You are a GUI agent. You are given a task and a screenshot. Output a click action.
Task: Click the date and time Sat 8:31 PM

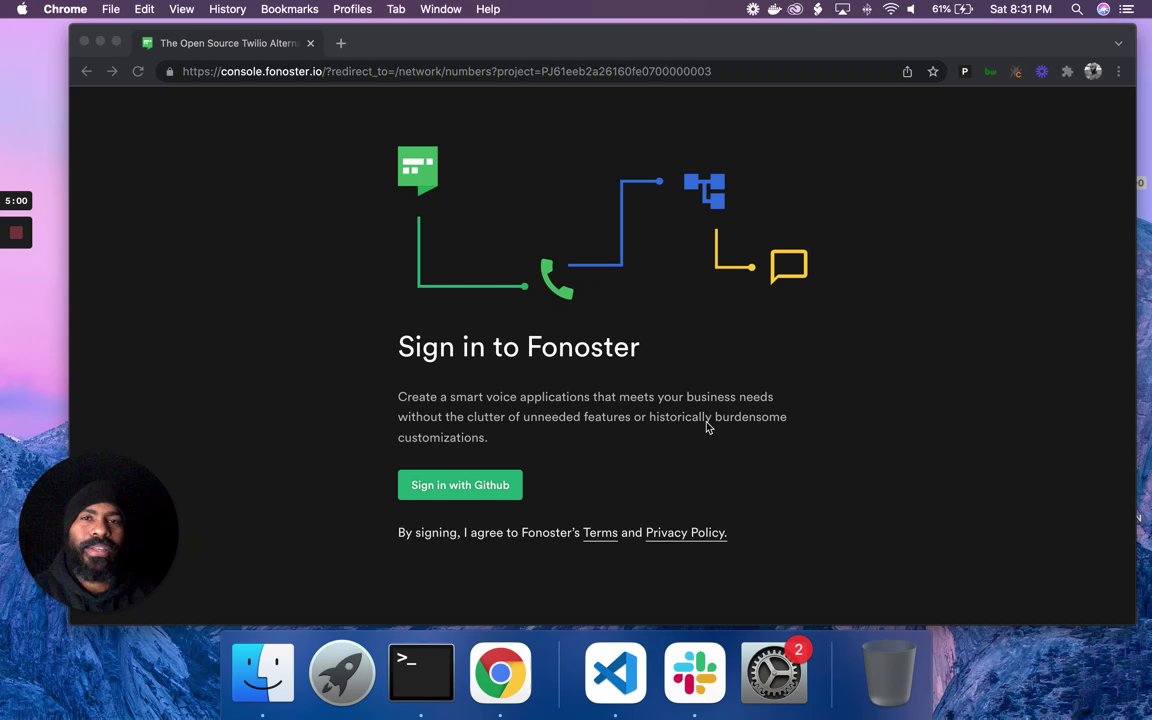(x=1020, y=9)
